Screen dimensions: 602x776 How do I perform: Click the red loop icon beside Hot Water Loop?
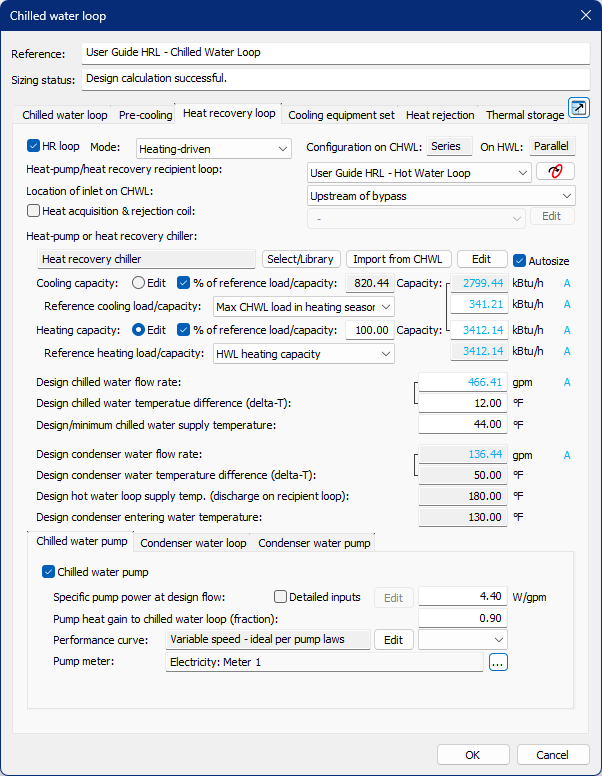coord(556,172)
